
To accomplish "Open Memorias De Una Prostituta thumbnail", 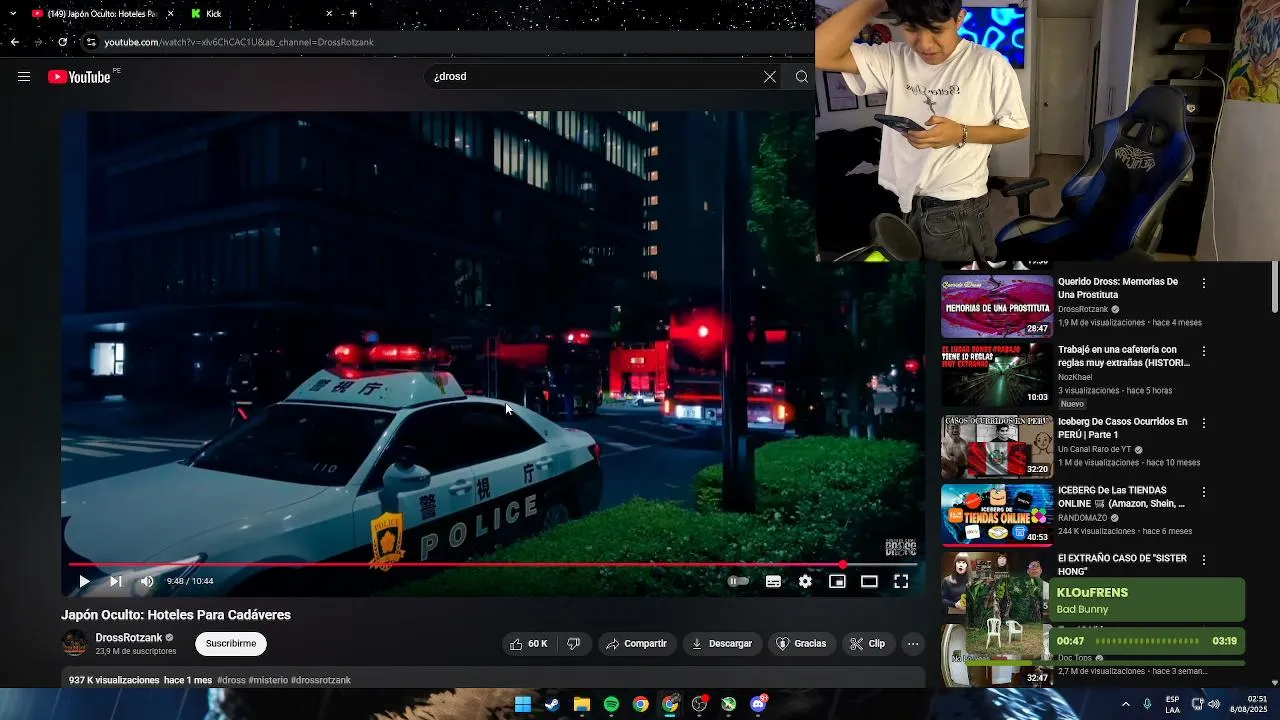I will point(997,306).
